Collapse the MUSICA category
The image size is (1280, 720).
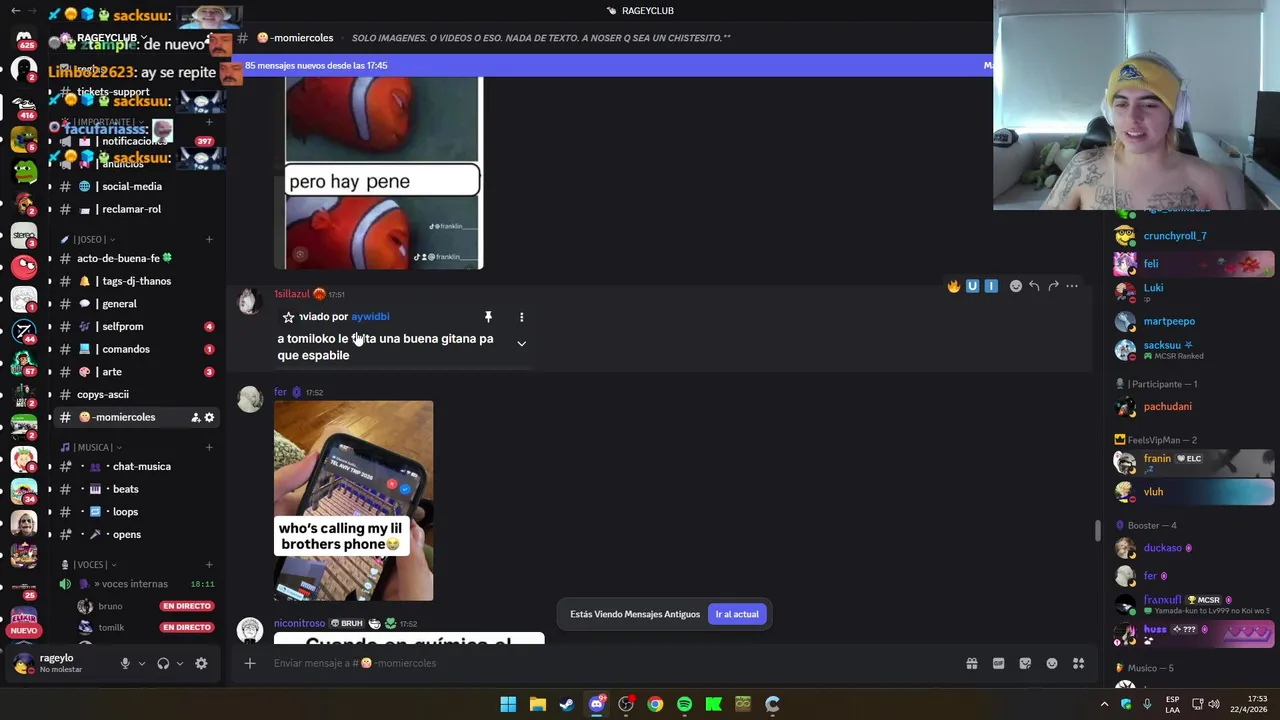[x=91, y=447]
